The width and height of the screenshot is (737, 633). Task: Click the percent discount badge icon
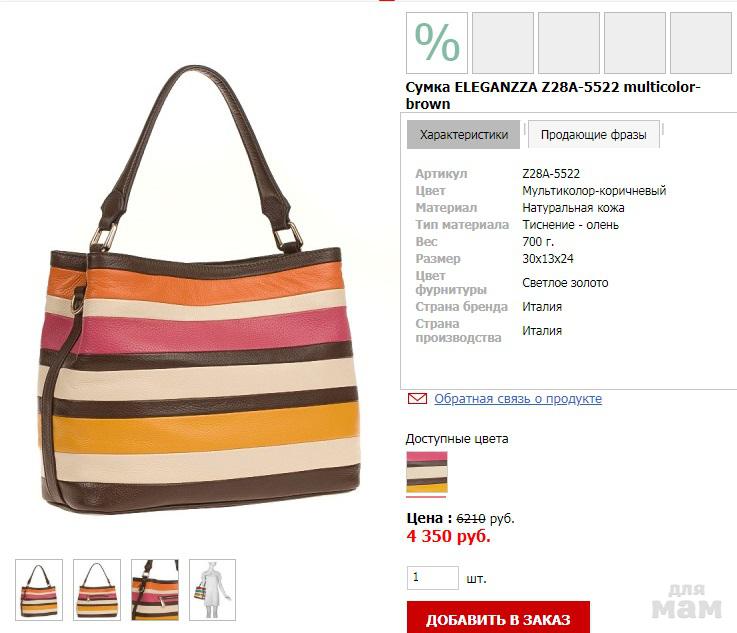(x=437, y=43)
